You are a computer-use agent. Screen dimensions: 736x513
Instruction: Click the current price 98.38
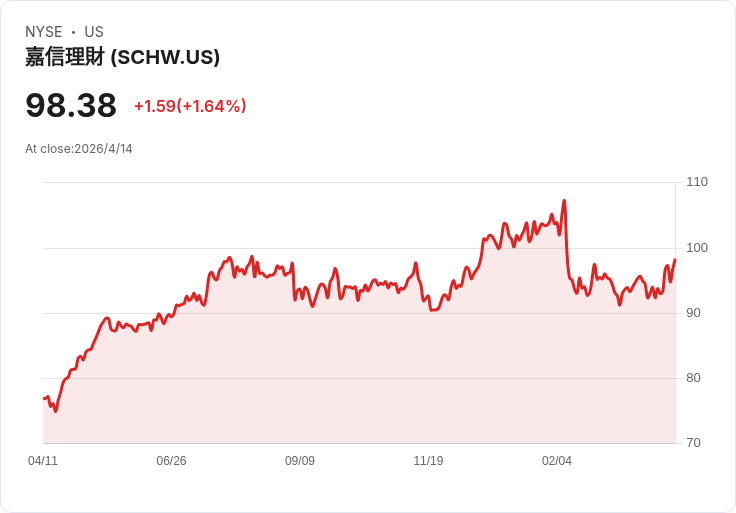pos(71,105)
